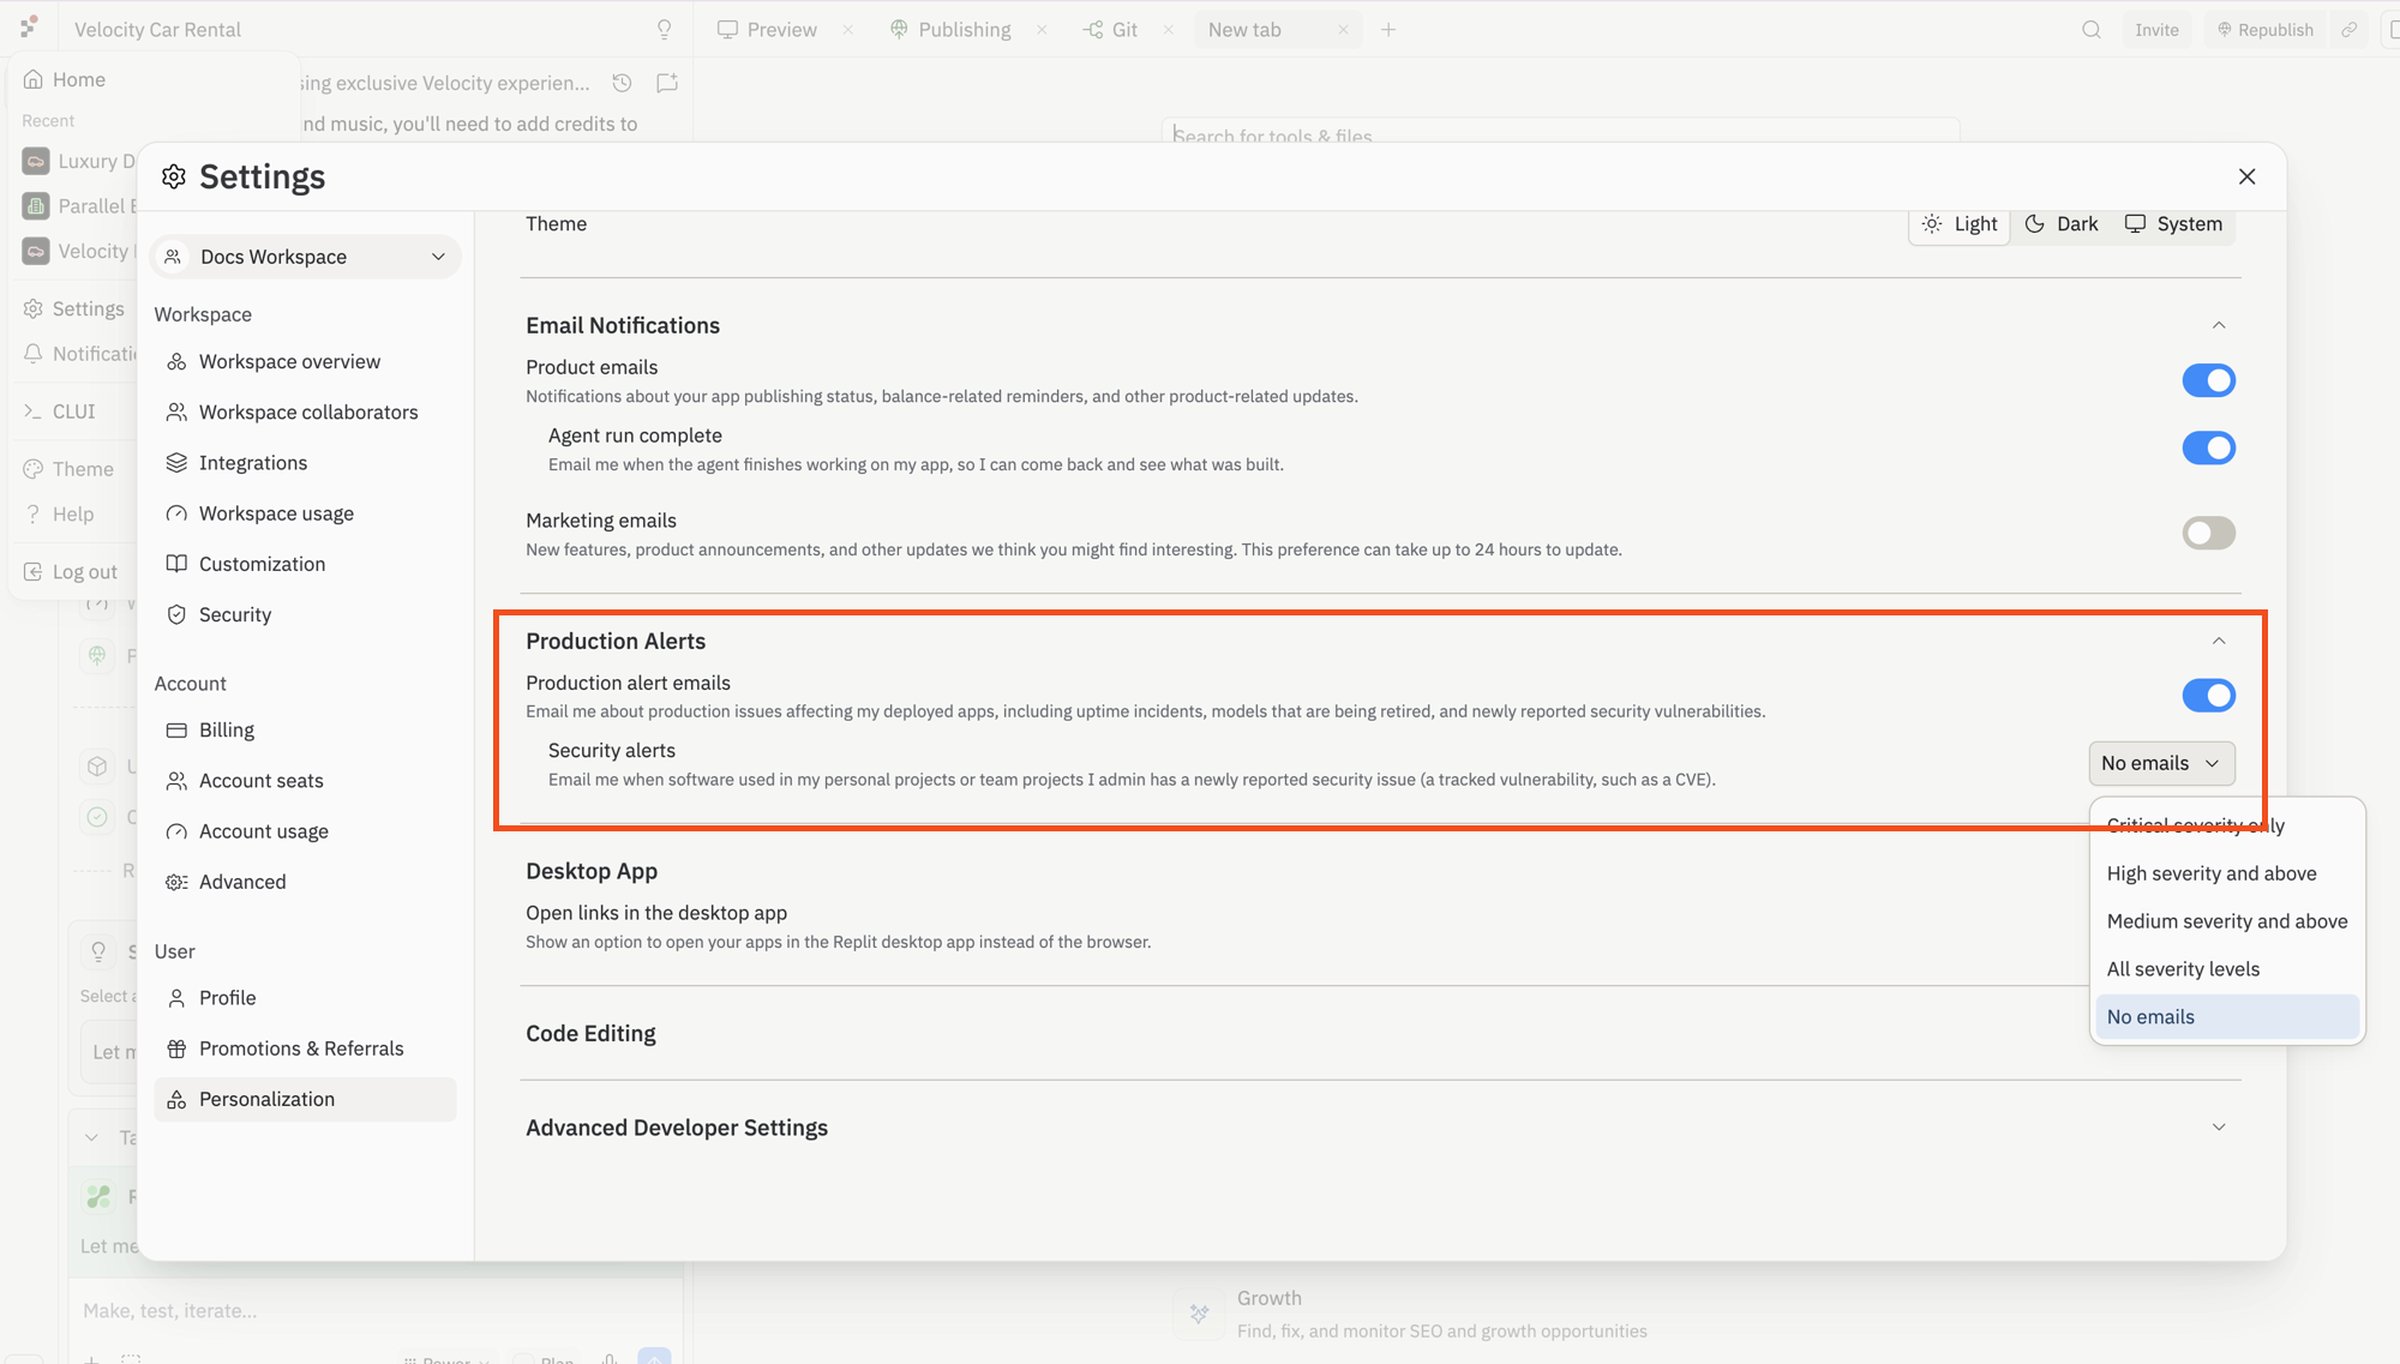Open Luxury recent app in sidebar
The width and height of the screenshot is (2400, 1364).
(78, 162)
